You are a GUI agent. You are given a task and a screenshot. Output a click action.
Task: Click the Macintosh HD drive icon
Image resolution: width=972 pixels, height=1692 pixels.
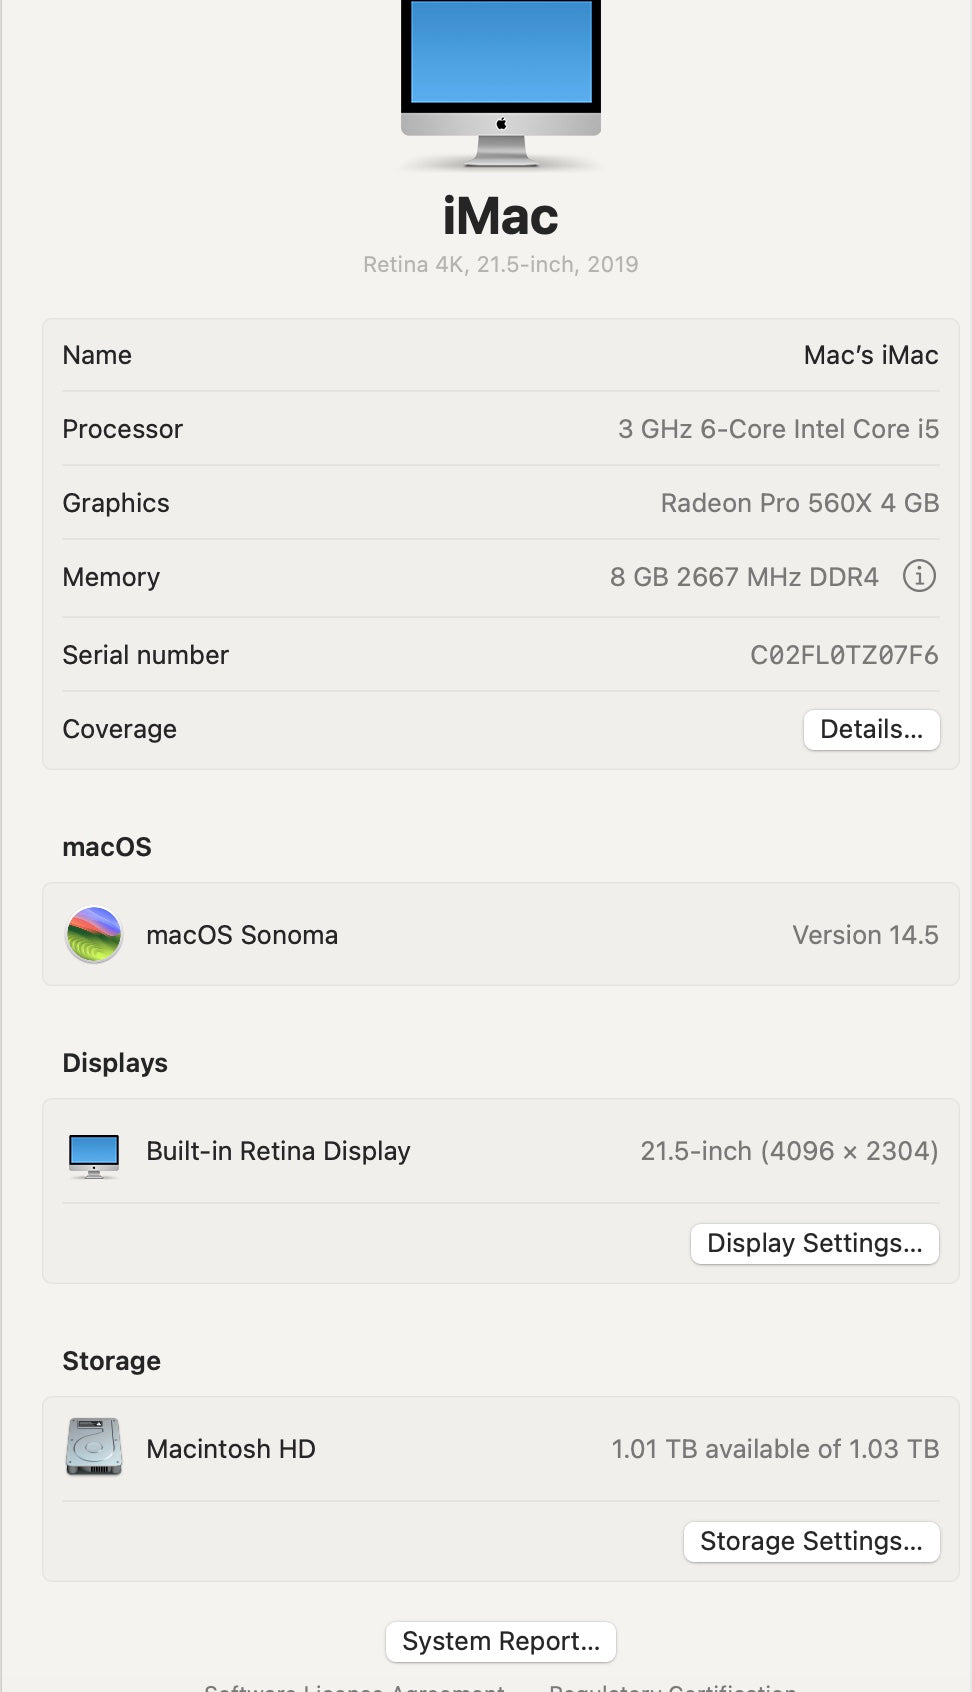tap(94, 1447)
